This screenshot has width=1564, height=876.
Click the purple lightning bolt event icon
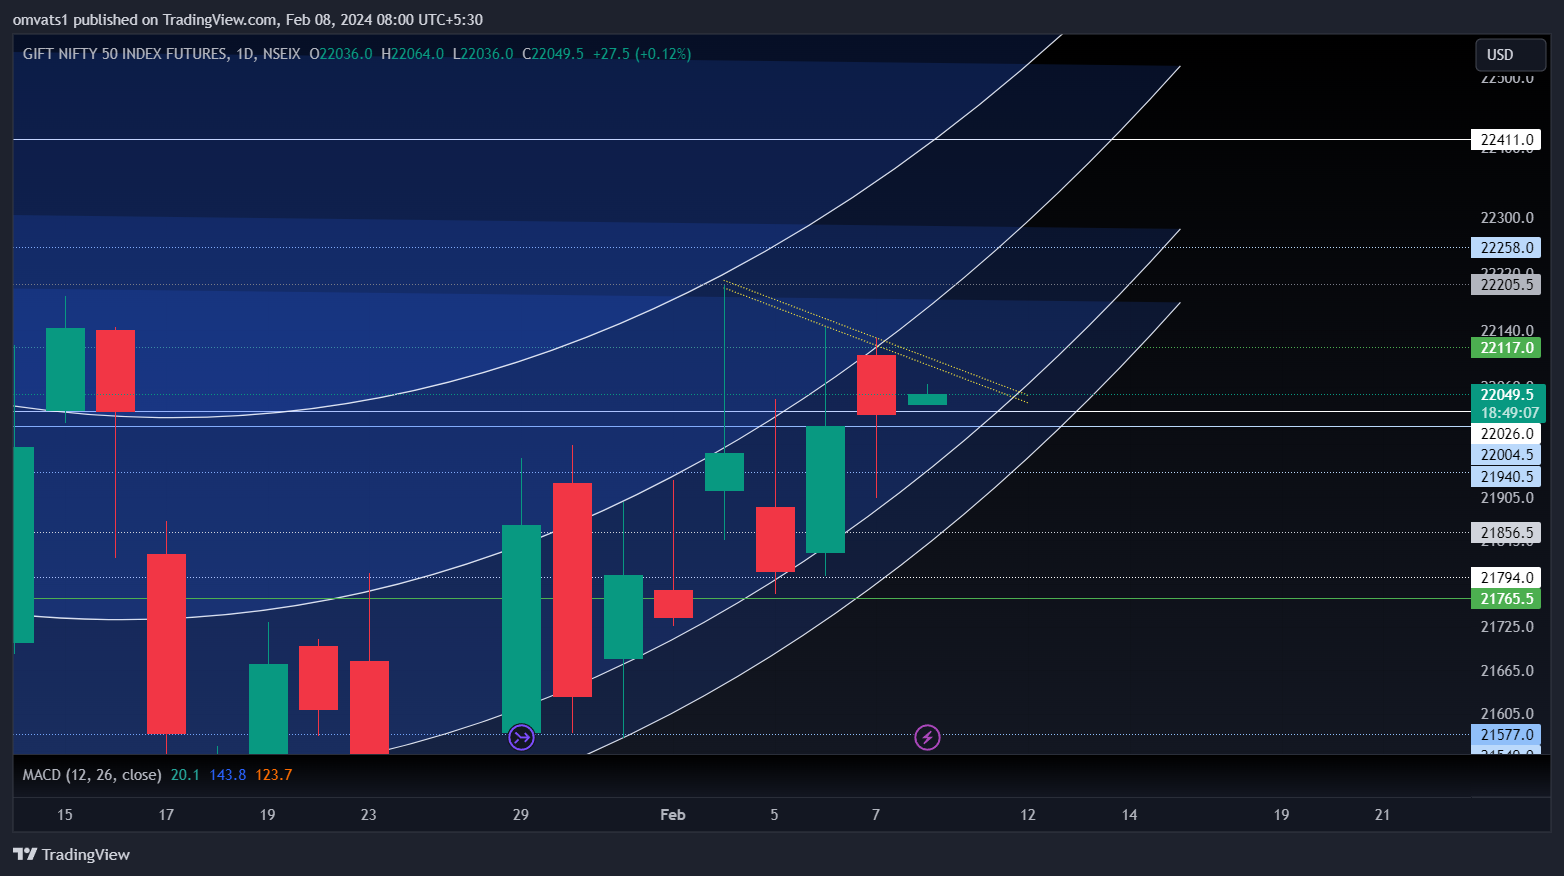pyautogui.click(x=927, y=738)
